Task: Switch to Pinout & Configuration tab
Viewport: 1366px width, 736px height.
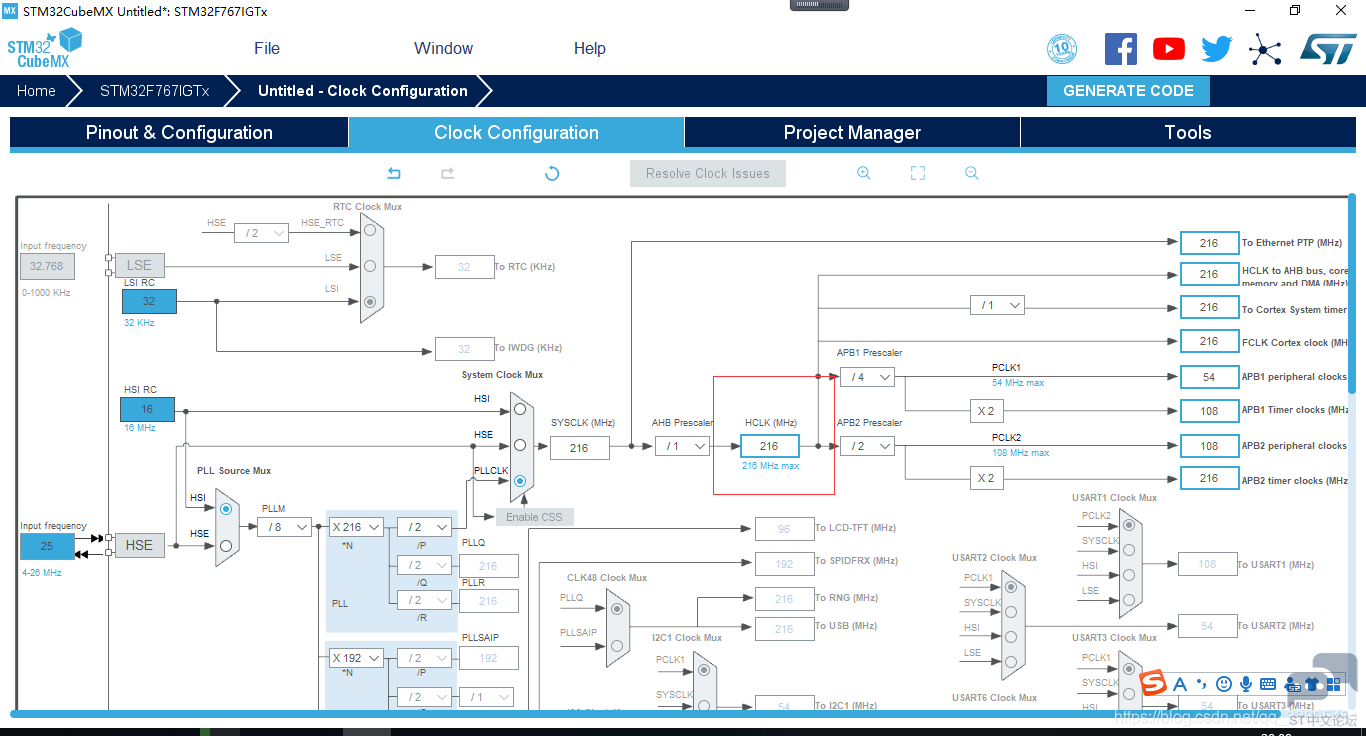Action: click(x=179, y=133)
